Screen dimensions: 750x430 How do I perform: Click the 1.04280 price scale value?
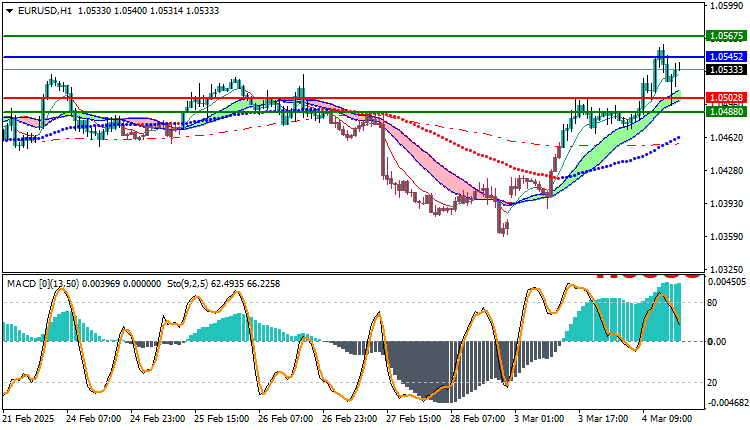(727, 171)
